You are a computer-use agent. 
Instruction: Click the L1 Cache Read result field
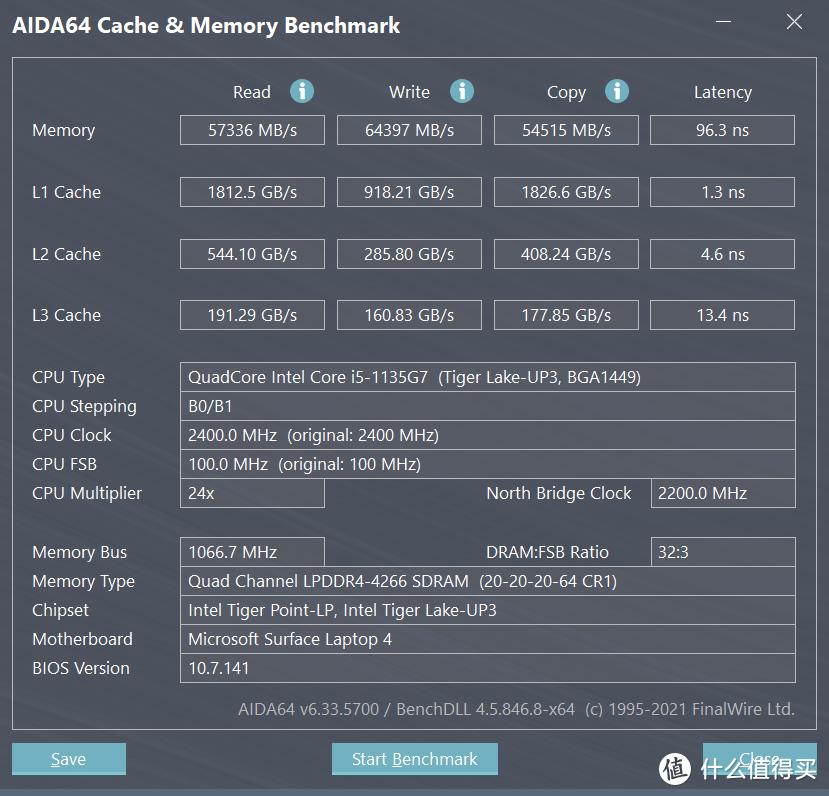tap(252, 191)
